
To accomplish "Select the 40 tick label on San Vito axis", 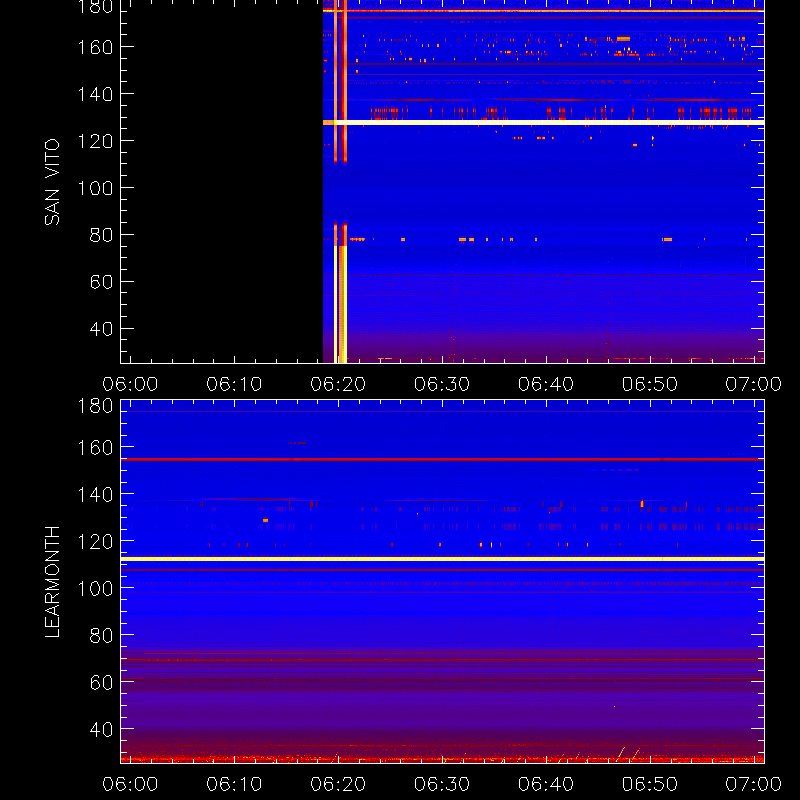I will coord(101,329).
